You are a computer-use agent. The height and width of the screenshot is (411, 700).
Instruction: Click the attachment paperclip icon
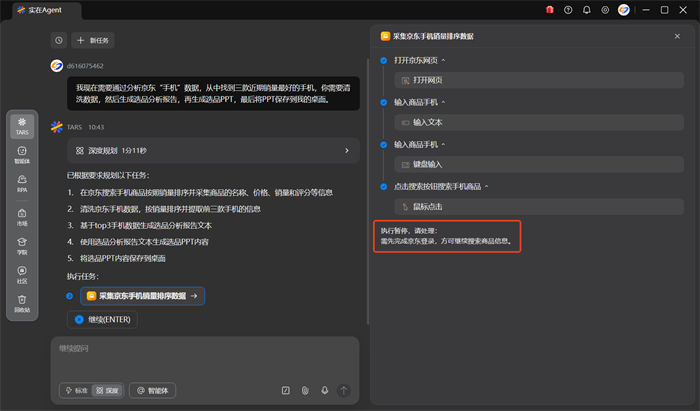(305, 390)
